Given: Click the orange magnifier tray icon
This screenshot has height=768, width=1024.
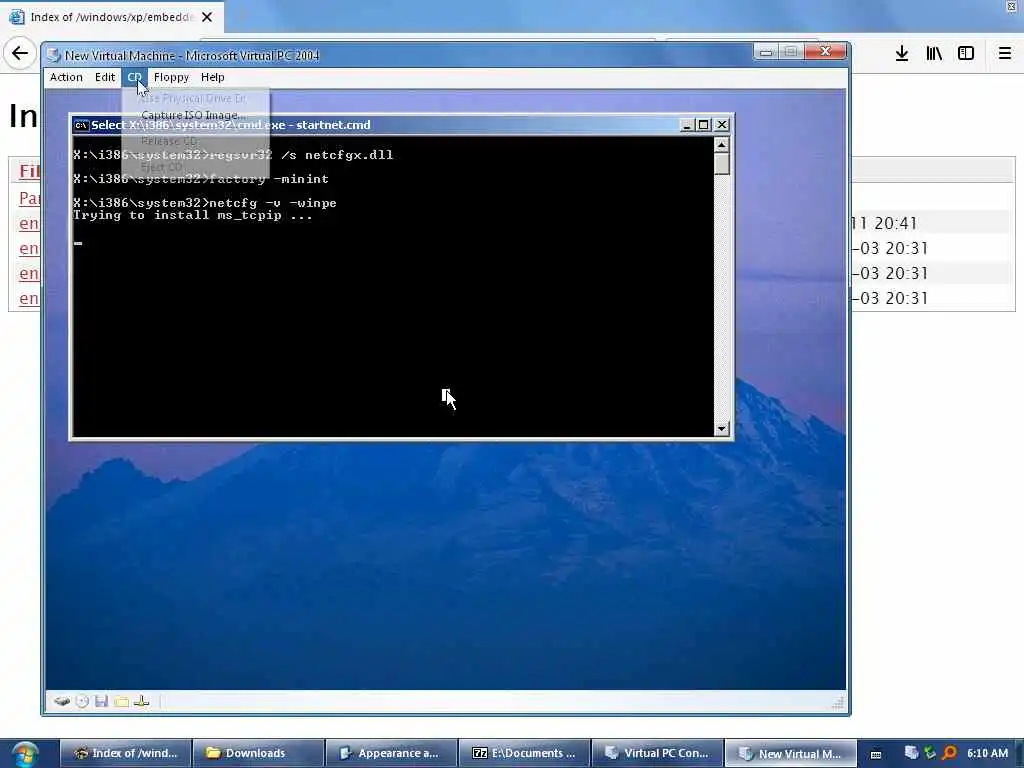Looking at the screenshot, I should (950, 753).
